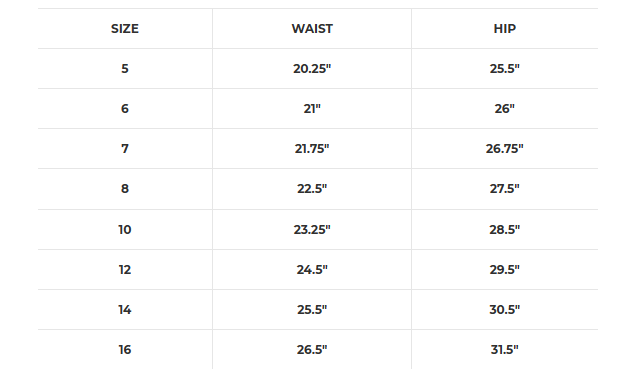Select the size 12 row label
Image resolution: width=636 pixels, height=378 pixels.
(x=125, y=270)
